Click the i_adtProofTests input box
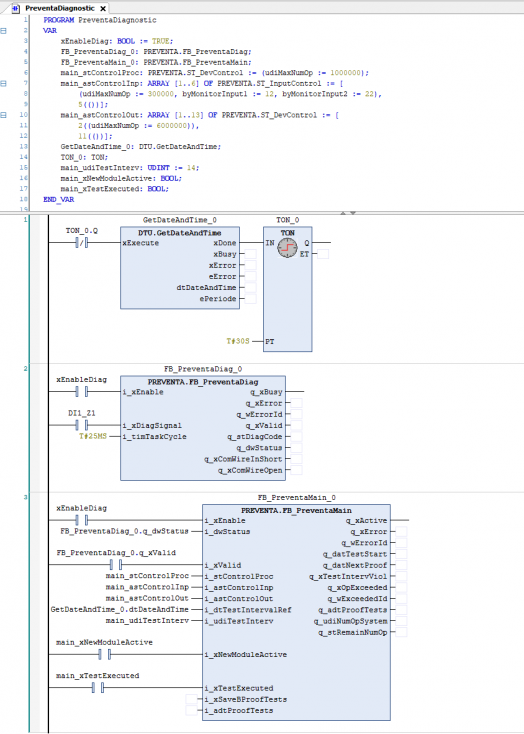Screen dimensions: 524x734 point(192,711)
